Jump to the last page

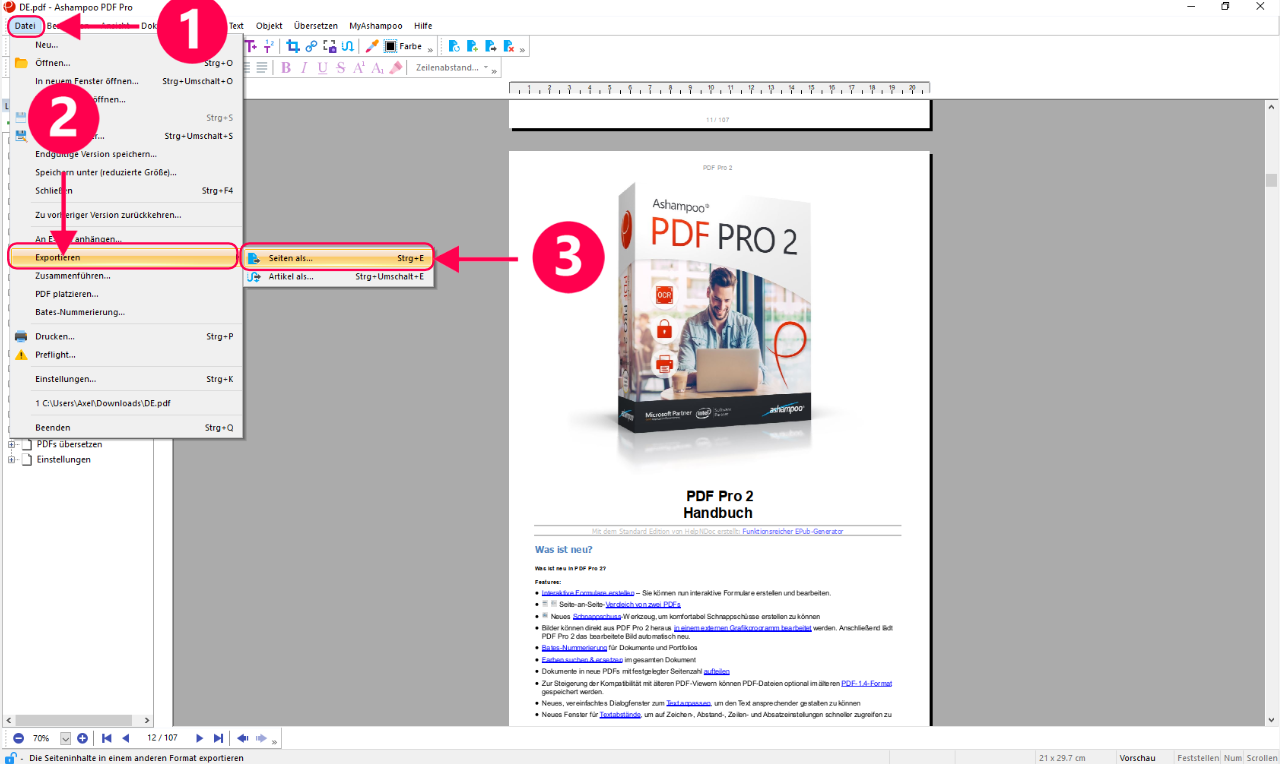(x=218, y=738)
